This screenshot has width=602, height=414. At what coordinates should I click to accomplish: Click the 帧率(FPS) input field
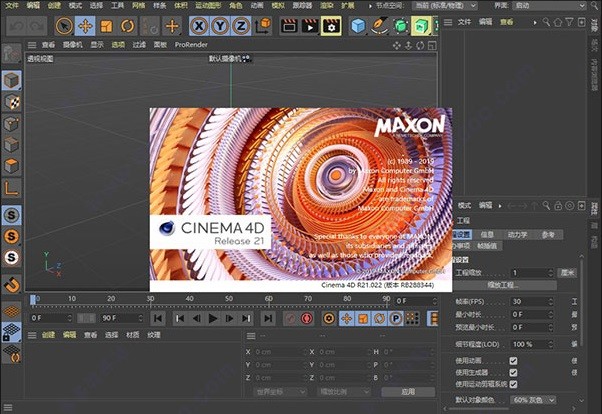[531, 301]
